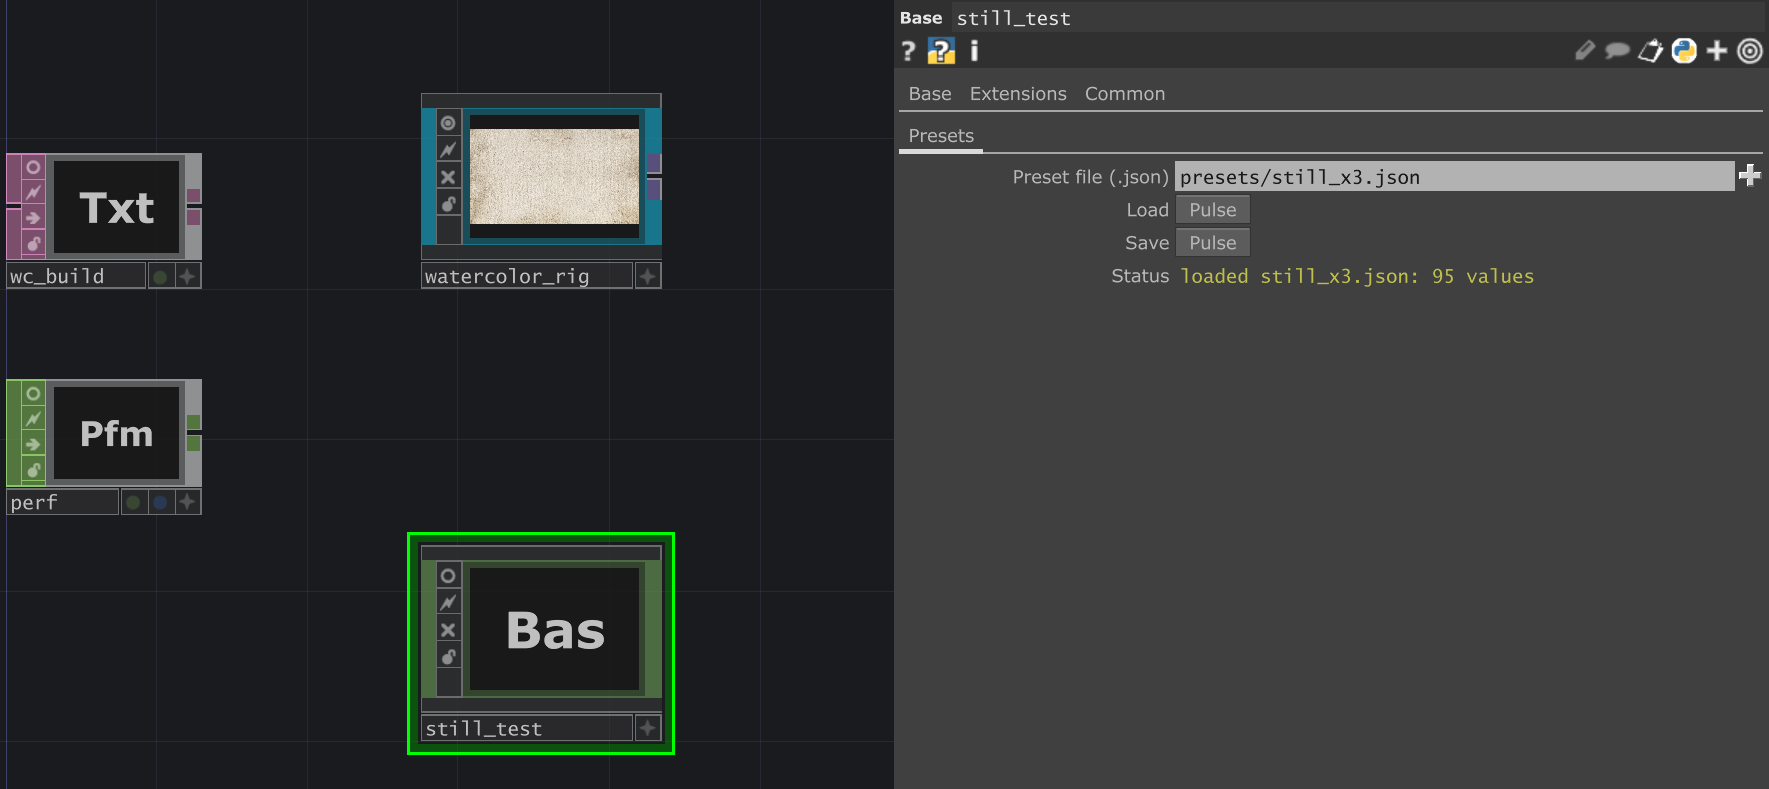This screenshot has width=1769, height=789.
Task: Open the Common parameter tab
Action: pyautogui.click(x=1125, y=94)
